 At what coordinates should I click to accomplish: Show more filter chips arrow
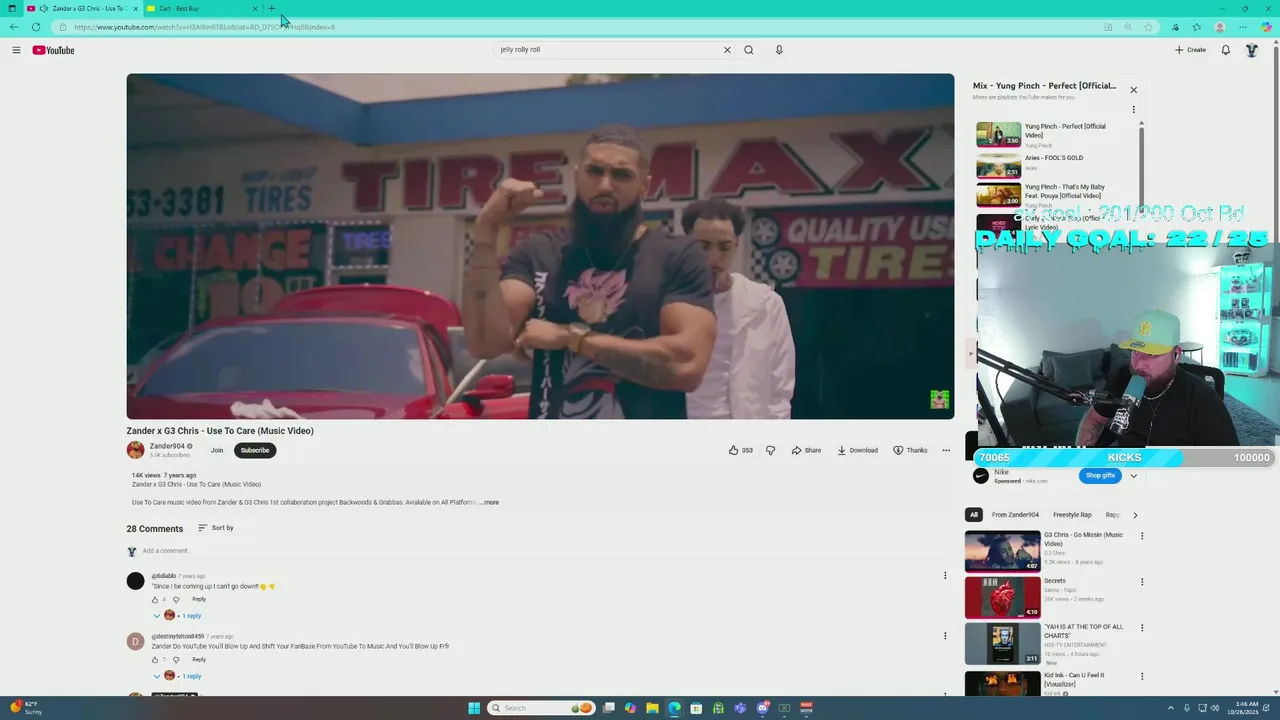(x=1134, y=515)
